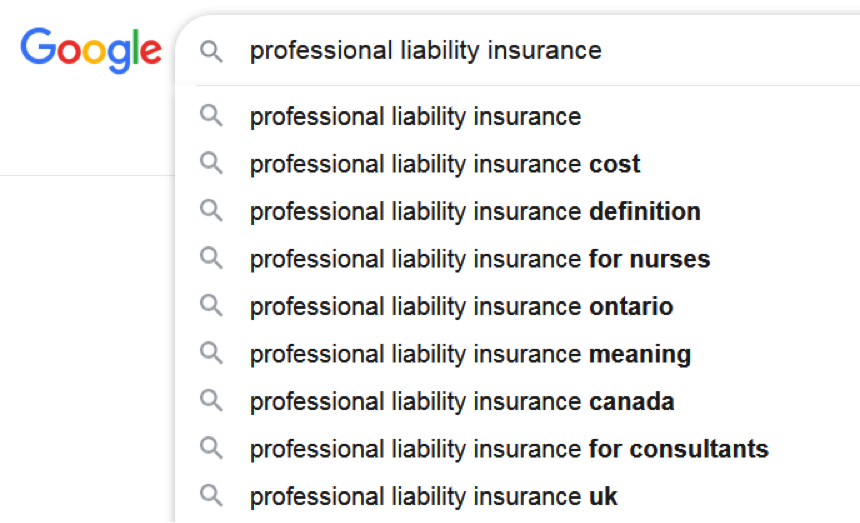Click magnifier icon beside the 'meaning' suggestion

[x=211, y=353]
